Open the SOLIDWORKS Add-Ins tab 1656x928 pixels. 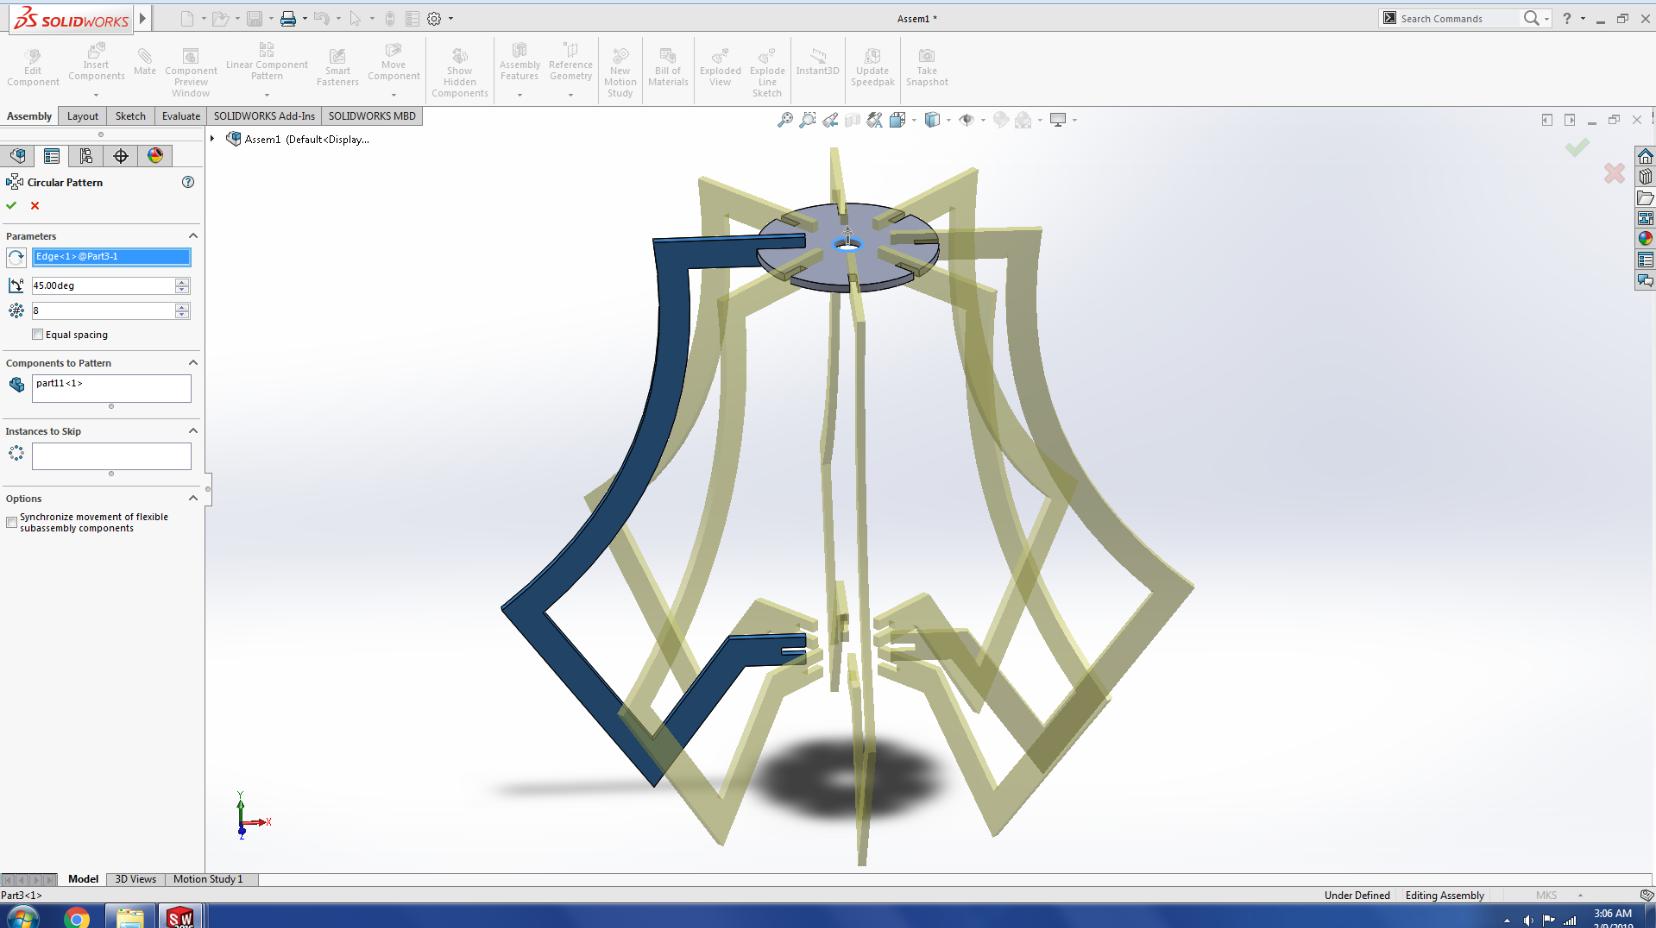click(264, 116)
